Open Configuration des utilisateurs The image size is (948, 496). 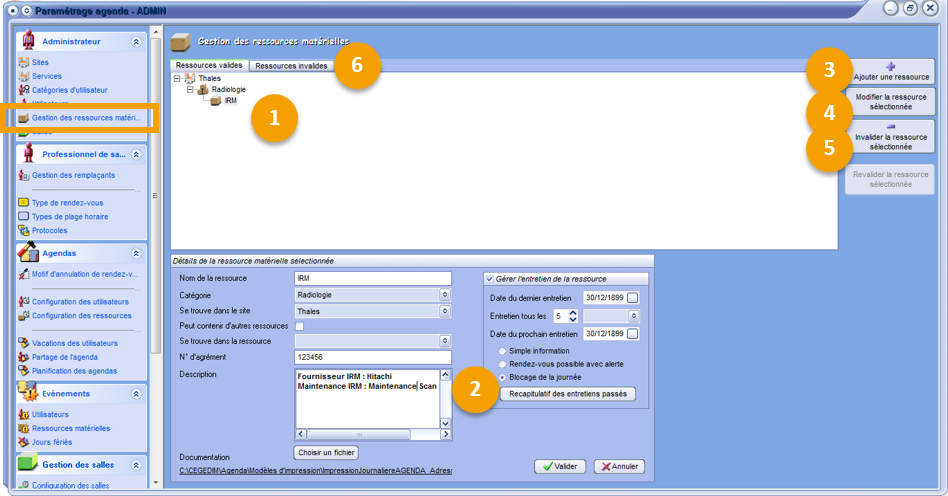coord(80,301)
